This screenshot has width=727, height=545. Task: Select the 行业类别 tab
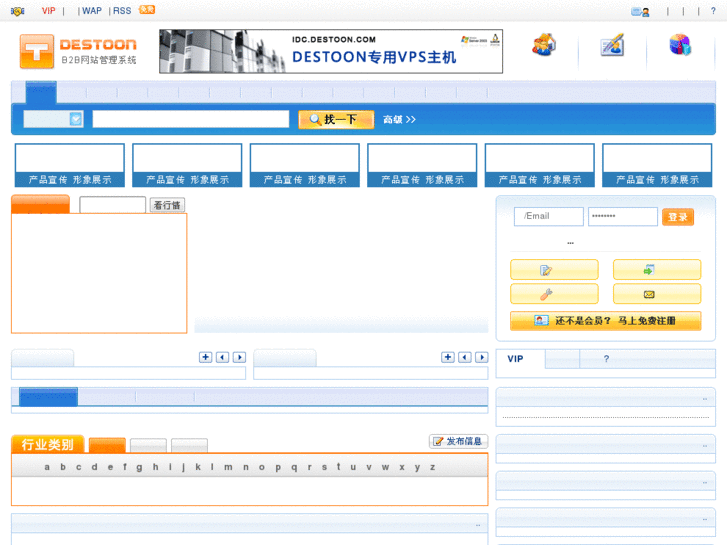tap(48, 444)
